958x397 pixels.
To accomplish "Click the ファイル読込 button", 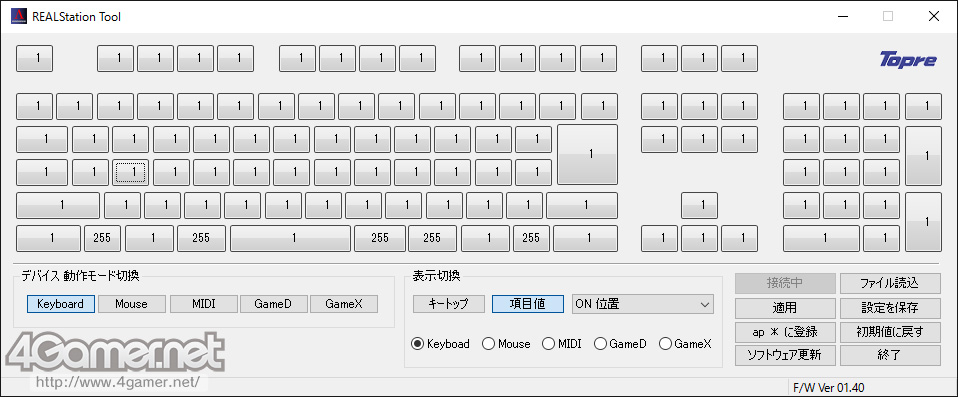I will coord(890,283).
